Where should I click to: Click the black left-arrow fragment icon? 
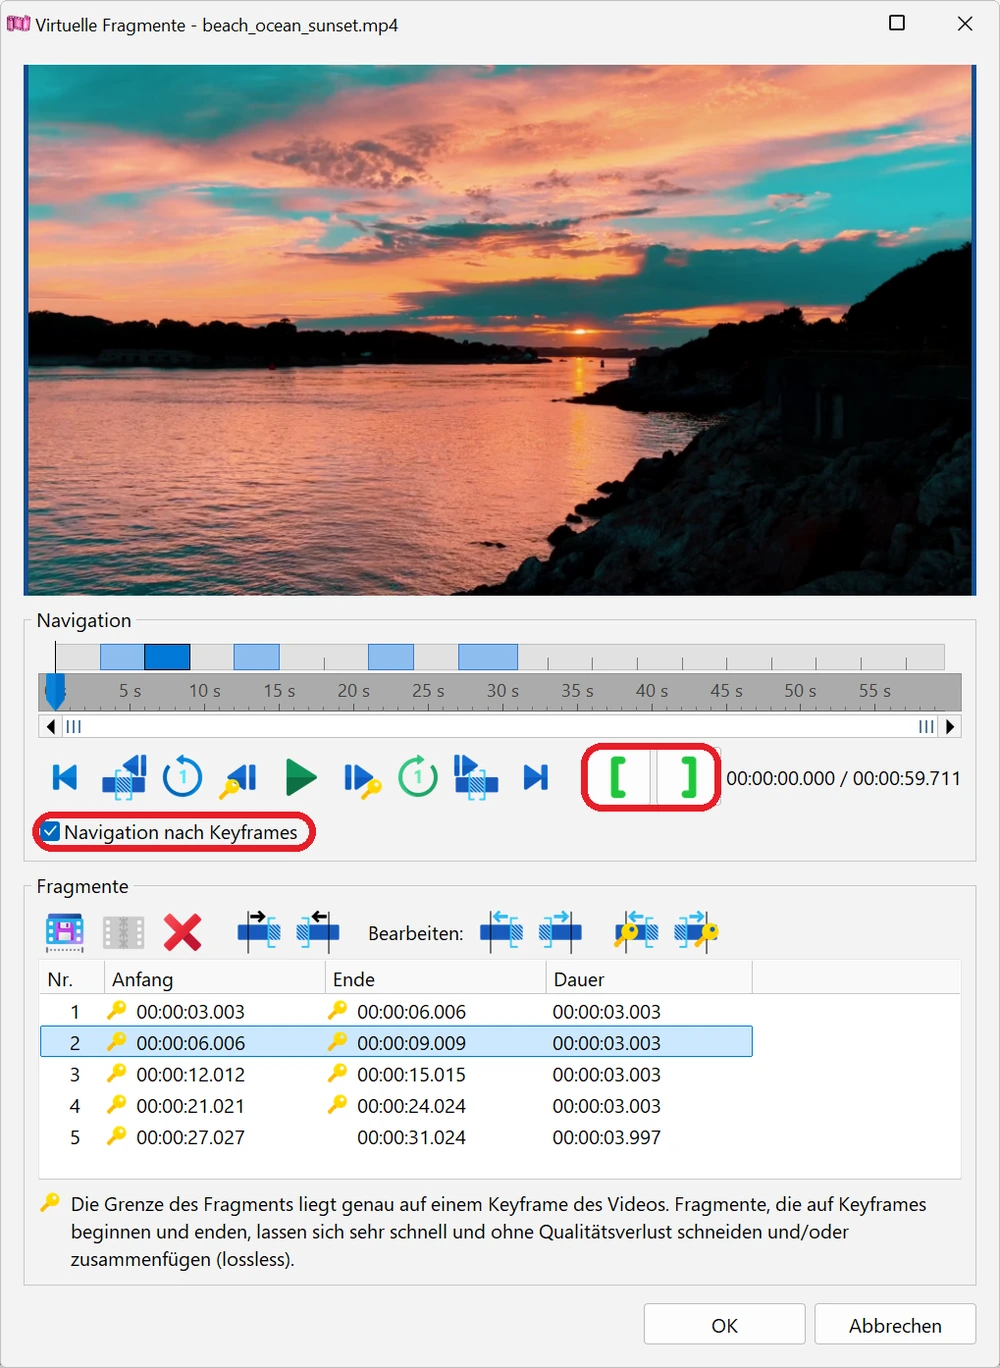click(318, 931)
